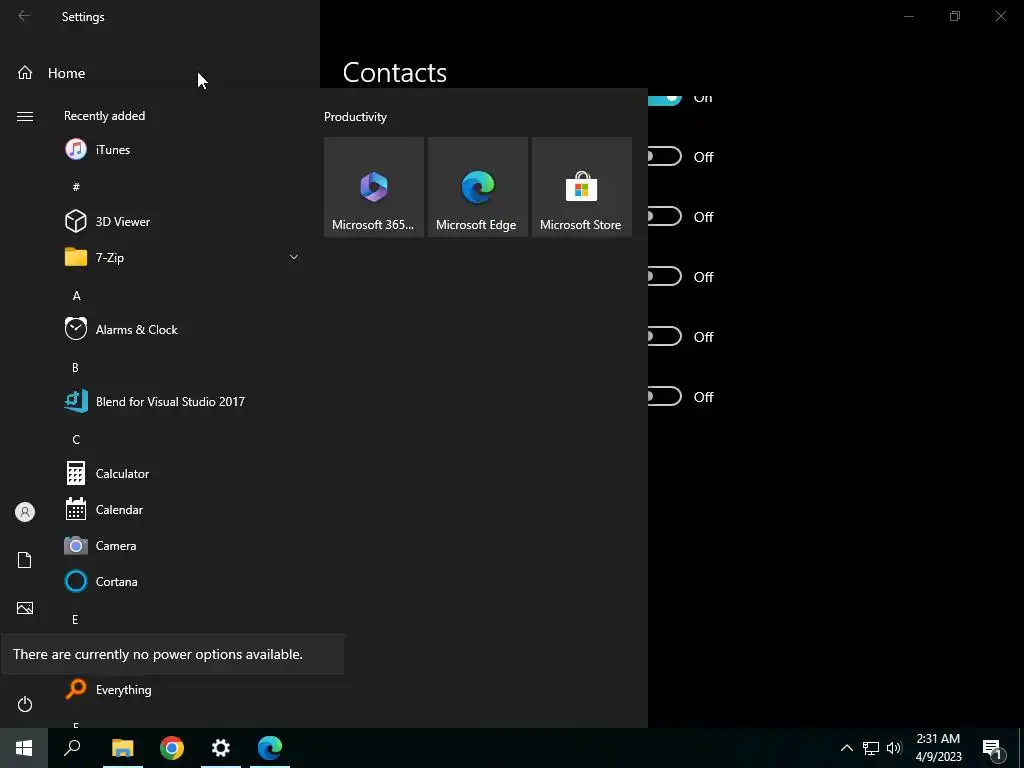Launch Blend for Visual Studio 2017
This screenshot has height=768, width=1024.
(x=183, y=402)
